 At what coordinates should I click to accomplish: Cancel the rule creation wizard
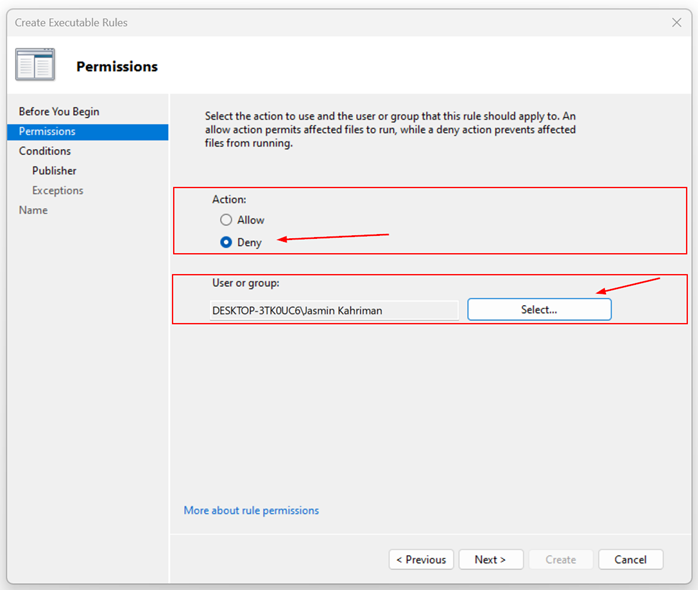tap(630, 560)
